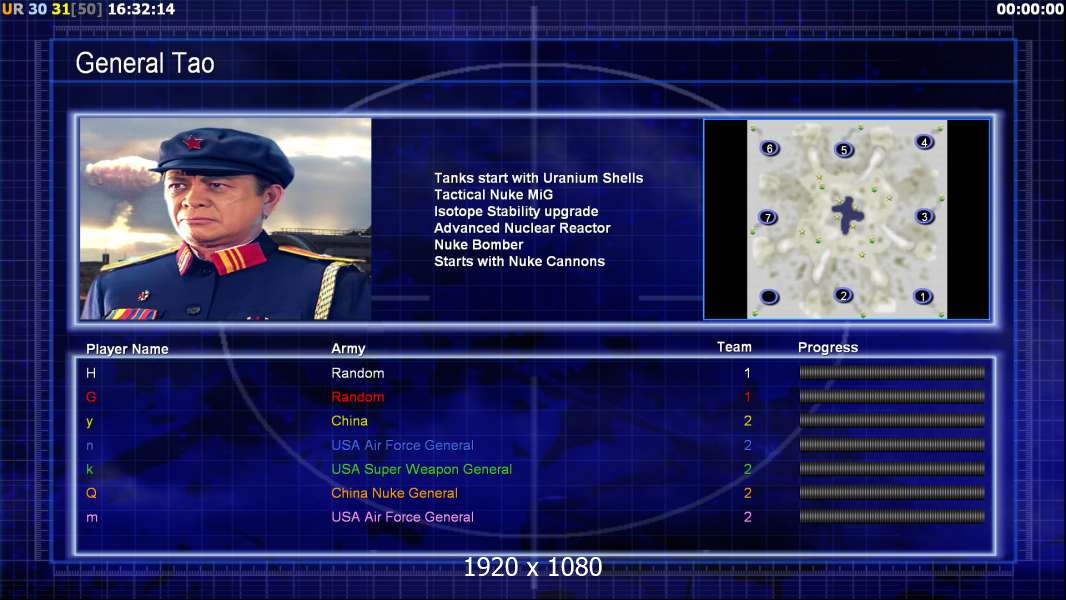The image size is (1066, 600).
Task: Click the General Tao title text
Action: click(145, 63)
